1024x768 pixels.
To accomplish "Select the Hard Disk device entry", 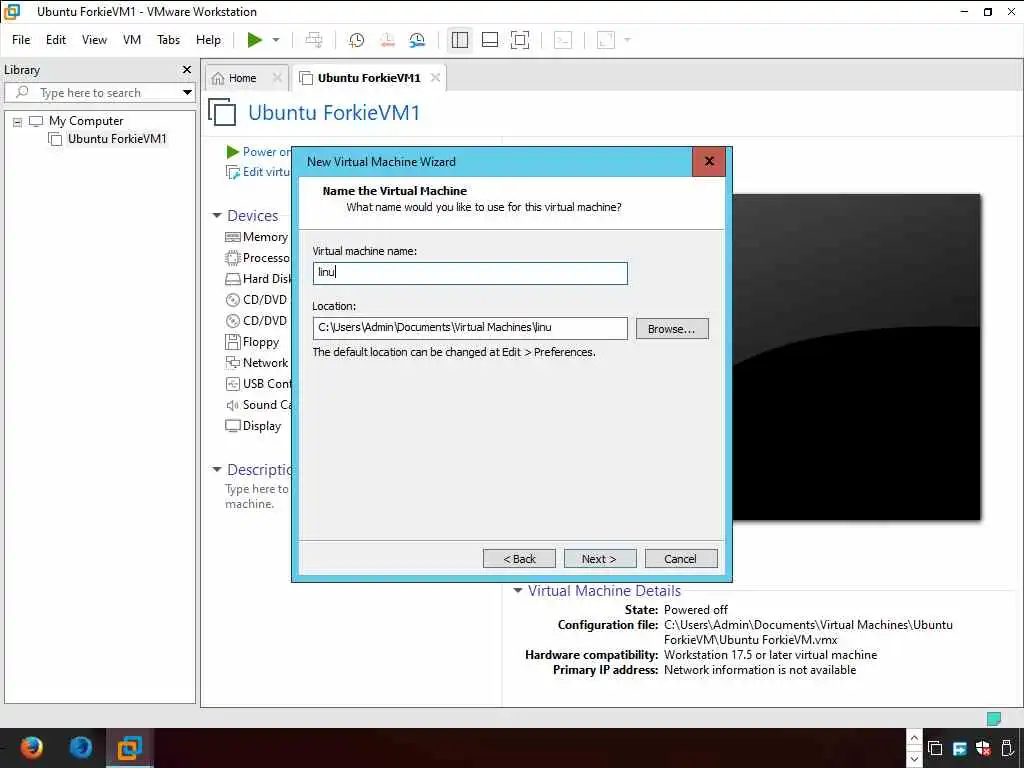I will click(x=257, y=279).
